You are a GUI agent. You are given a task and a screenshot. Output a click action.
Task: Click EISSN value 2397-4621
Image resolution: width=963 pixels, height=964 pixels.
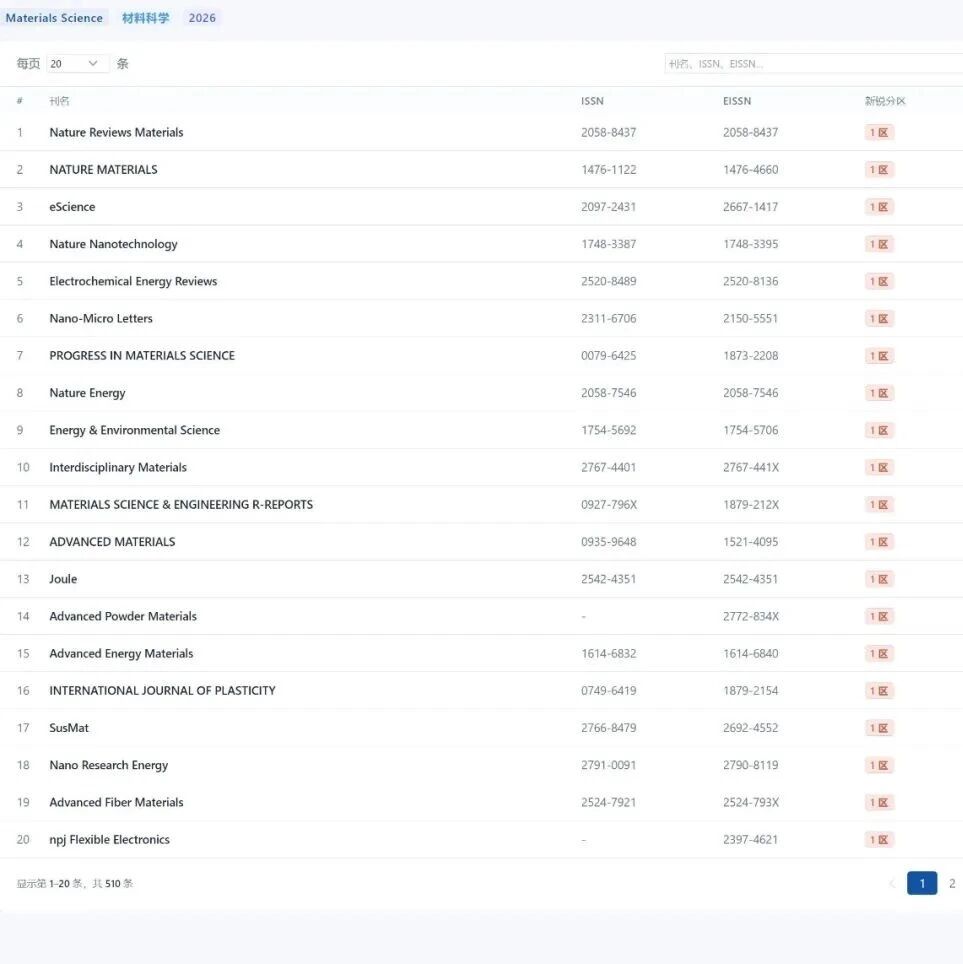(751, 839)
